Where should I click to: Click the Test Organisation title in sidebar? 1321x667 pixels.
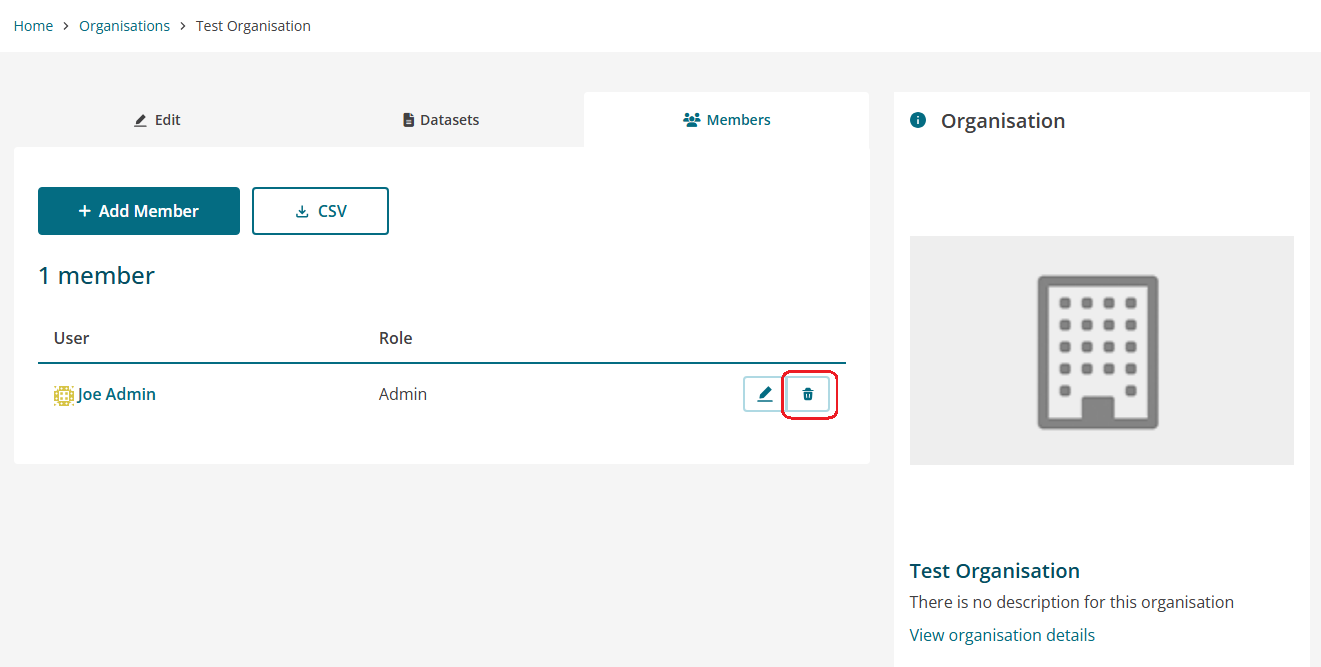coord(994,571)
